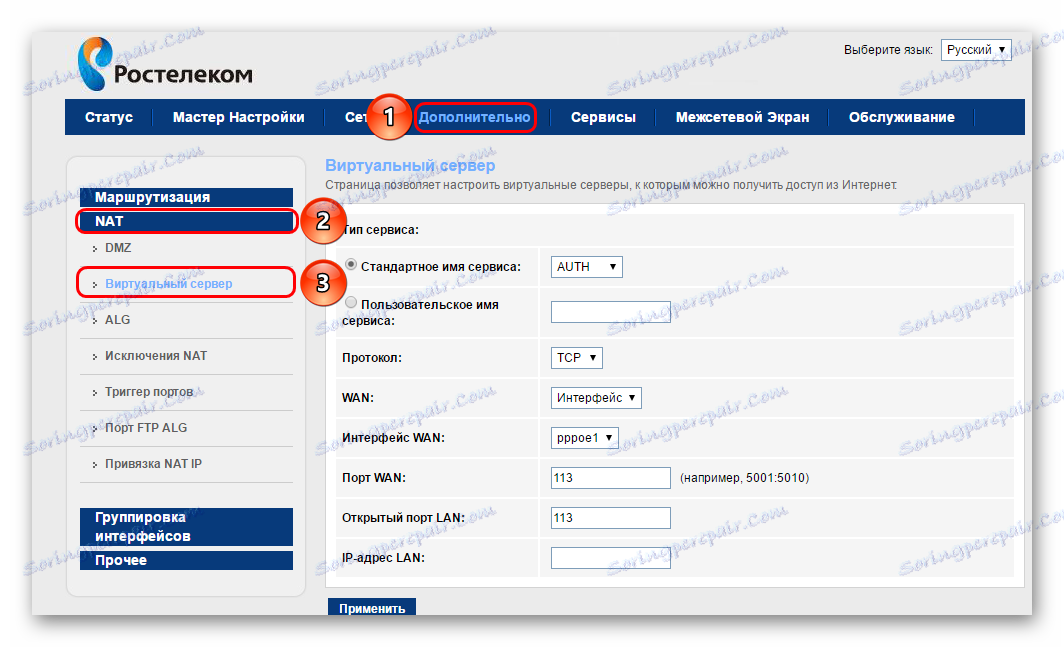Image resolution: width=1064 pixels, height=647 pixels.
Task: Click the Тип сервиса label
Action: coord(381,230)
